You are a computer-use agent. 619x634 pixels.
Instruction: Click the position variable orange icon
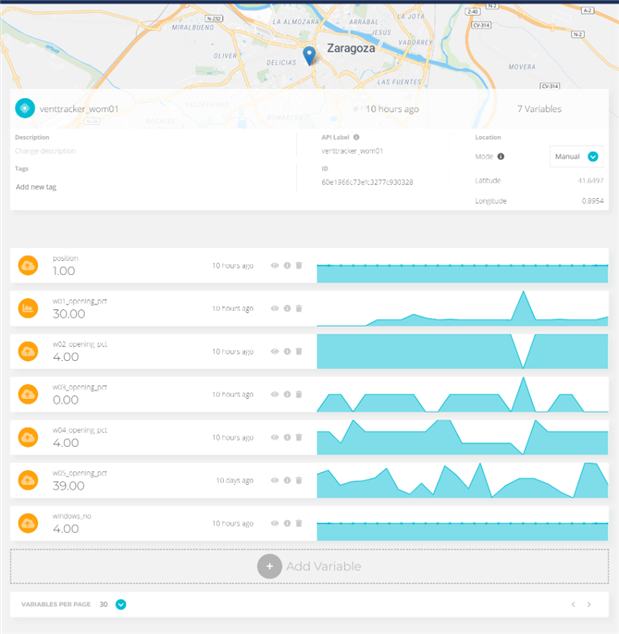pyautogui.click(x=28, y=265)
